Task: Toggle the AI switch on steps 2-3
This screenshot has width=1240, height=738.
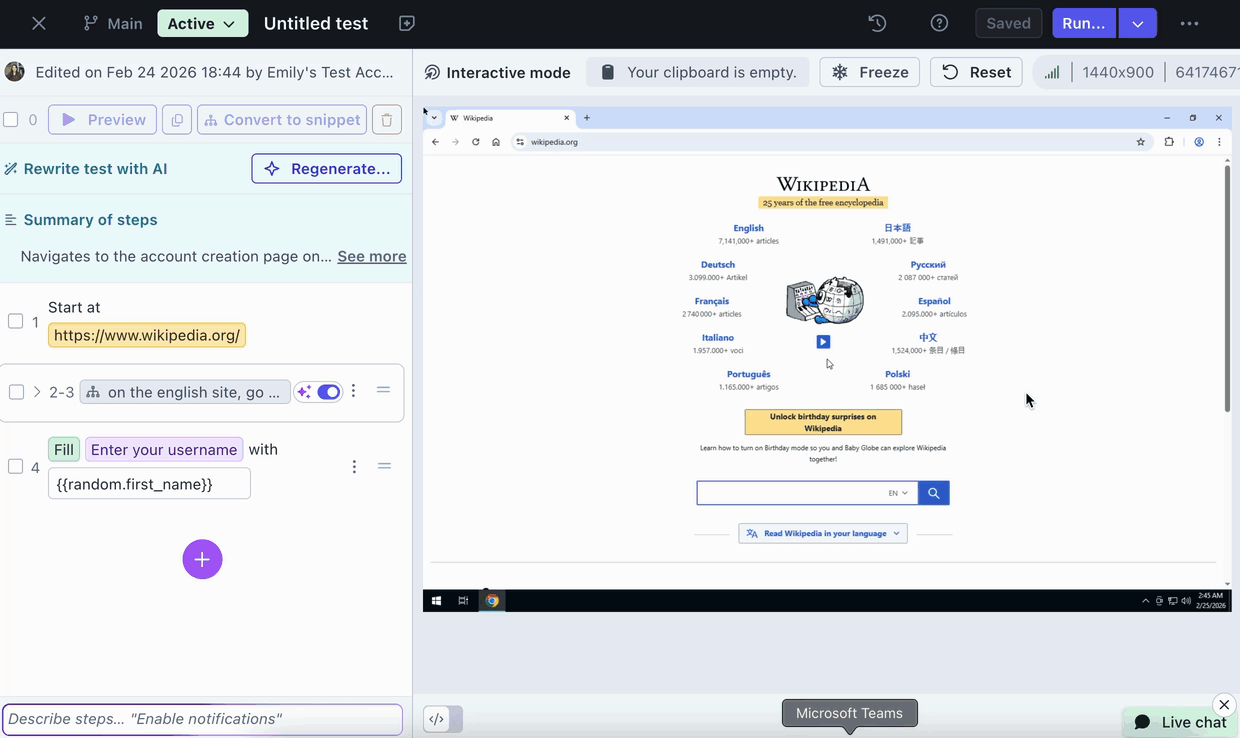Action: 329,392
